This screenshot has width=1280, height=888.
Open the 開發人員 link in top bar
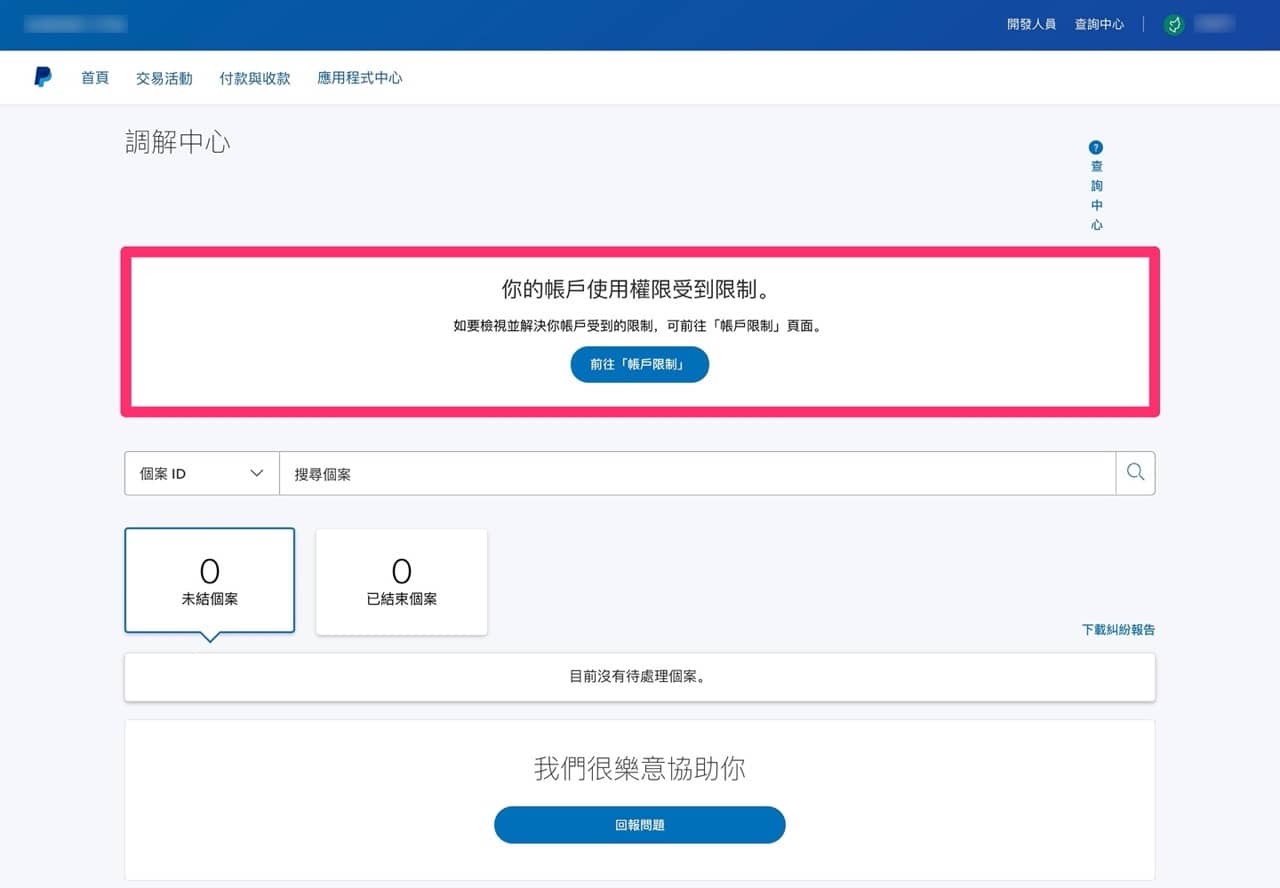click(x=1031, y=24)
